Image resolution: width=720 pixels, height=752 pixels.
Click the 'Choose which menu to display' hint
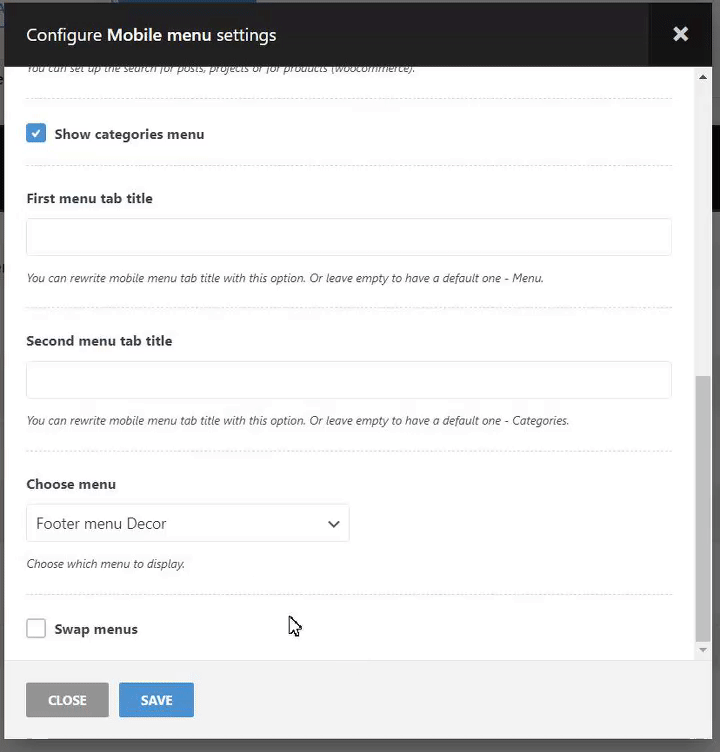click(105, 564)
